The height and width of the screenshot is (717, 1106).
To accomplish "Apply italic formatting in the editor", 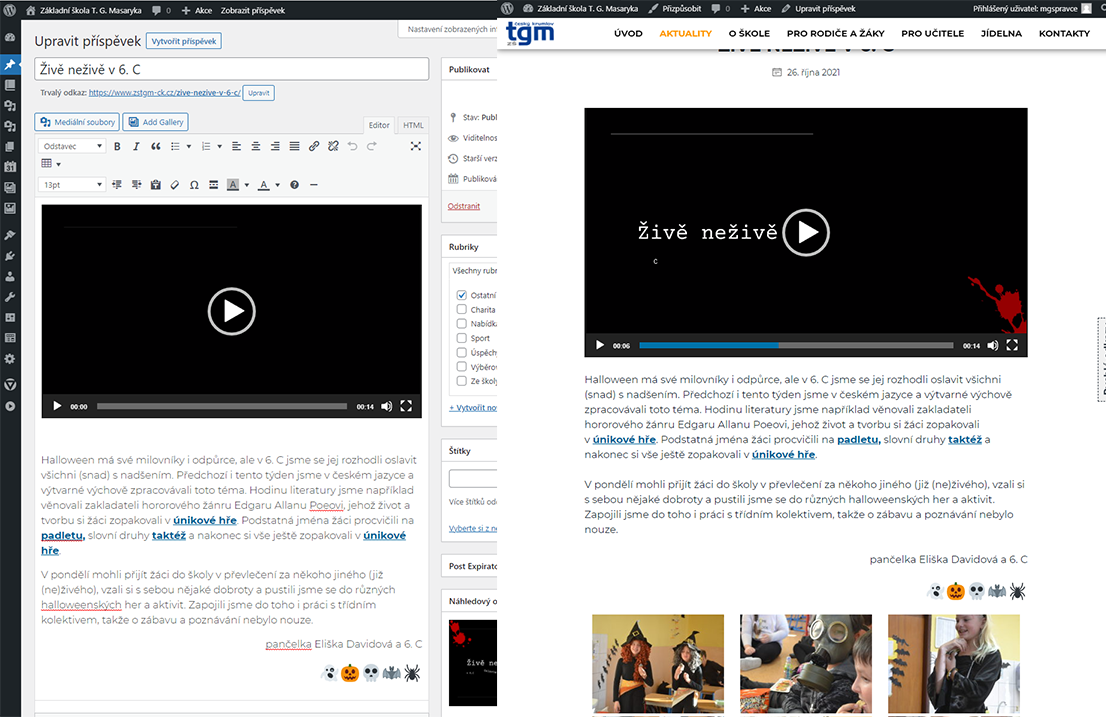I will [x=136, y=146].
